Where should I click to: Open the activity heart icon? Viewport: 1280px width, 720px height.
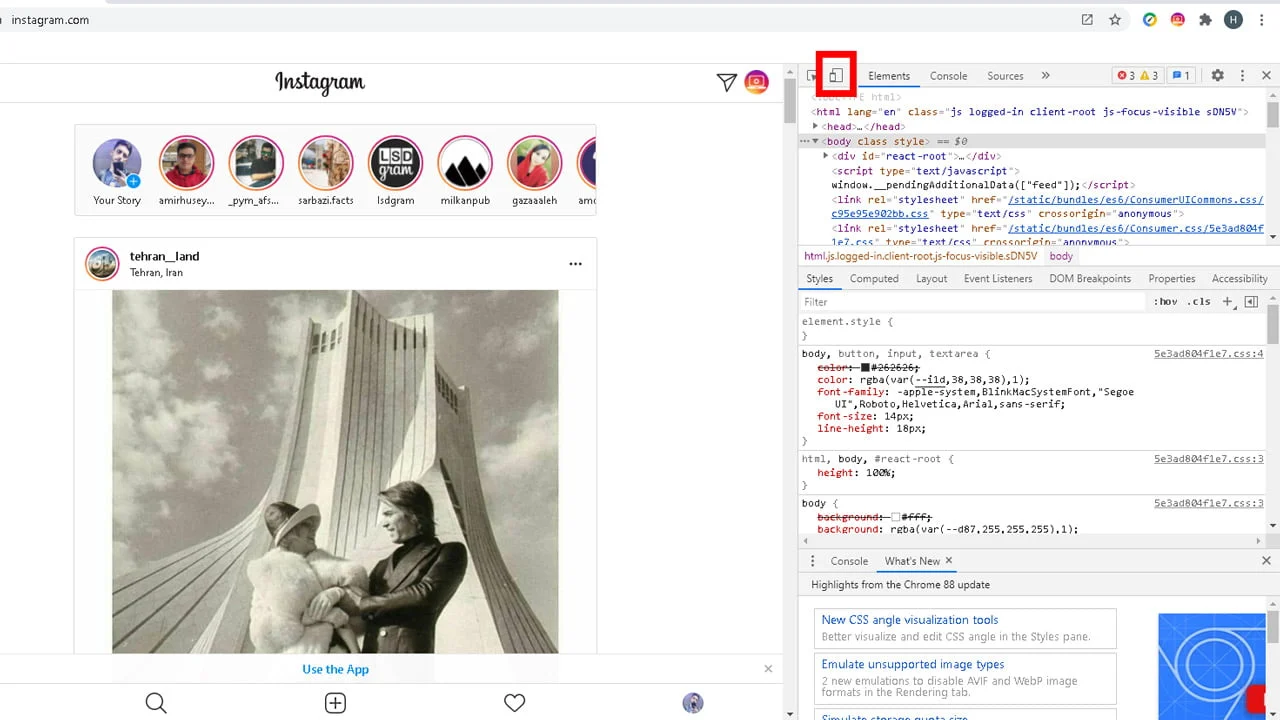tap(514, 703)
